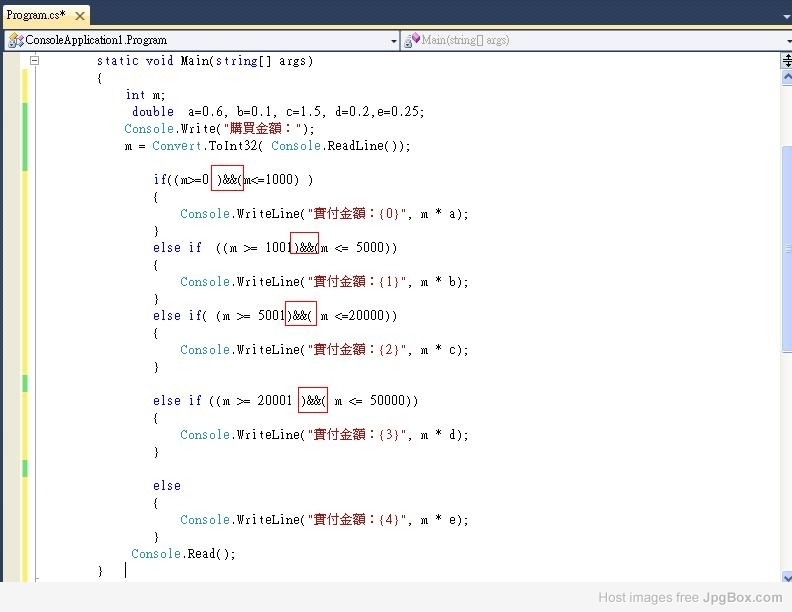Open the JpgBox.com watermark link
The height and width of the screenshot is (612, 792).
(742, 598)
